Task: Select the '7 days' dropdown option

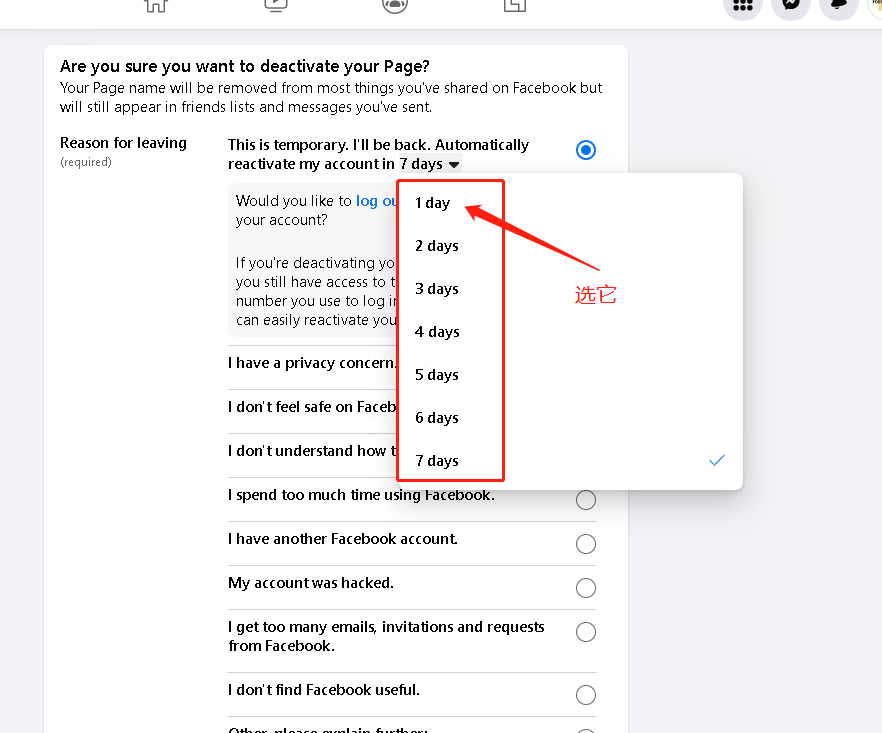Action: coord(437,461)
